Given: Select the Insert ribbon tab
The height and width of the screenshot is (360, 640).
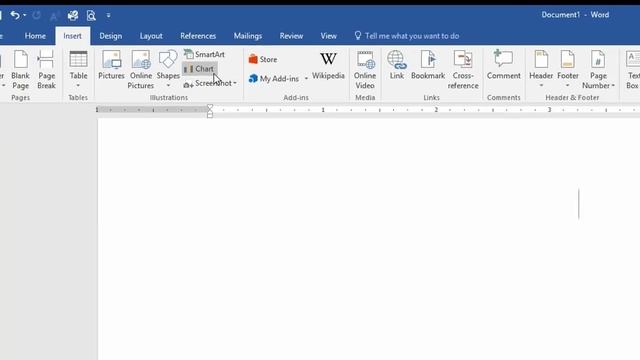Looking at the screenshot, I should click(72, 36).
